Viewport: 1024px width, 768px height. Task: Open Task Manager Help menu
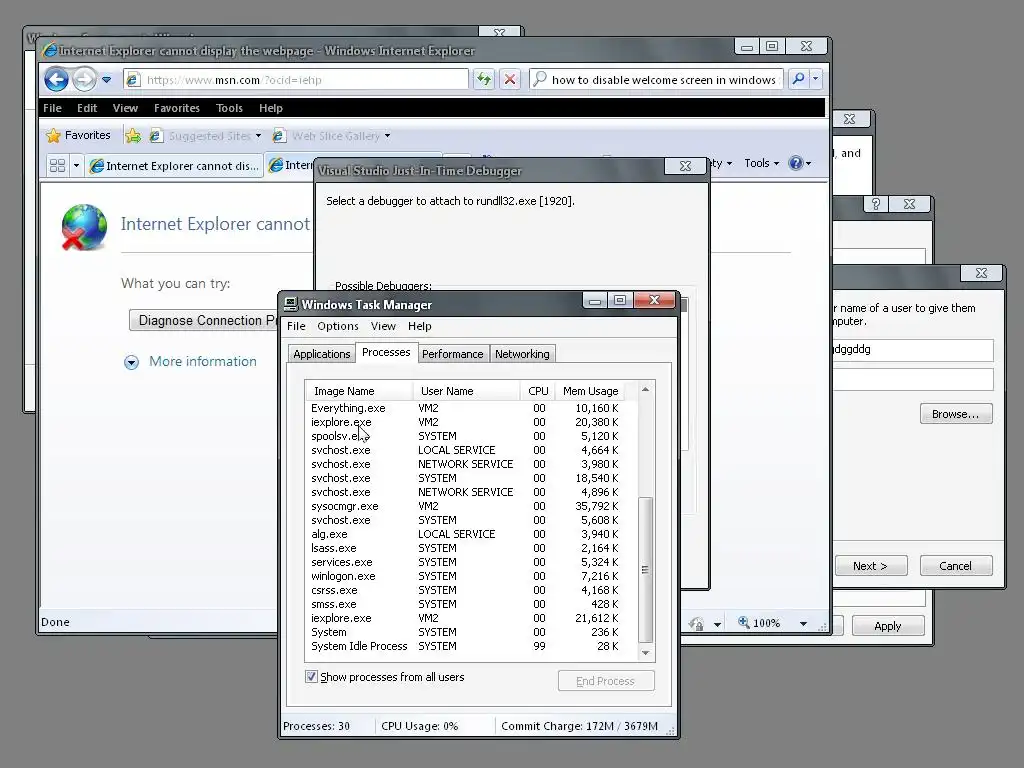(x=420, y=326)
